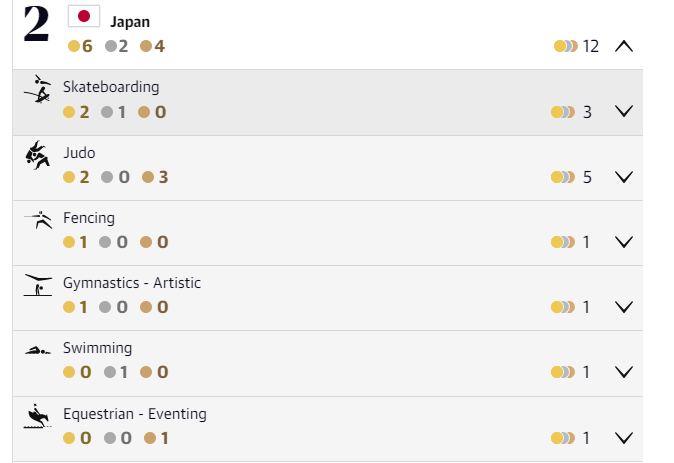Expand the Fencing medal details
The image size is (674, 463).
pyautogui.click(x=624, y=242)
